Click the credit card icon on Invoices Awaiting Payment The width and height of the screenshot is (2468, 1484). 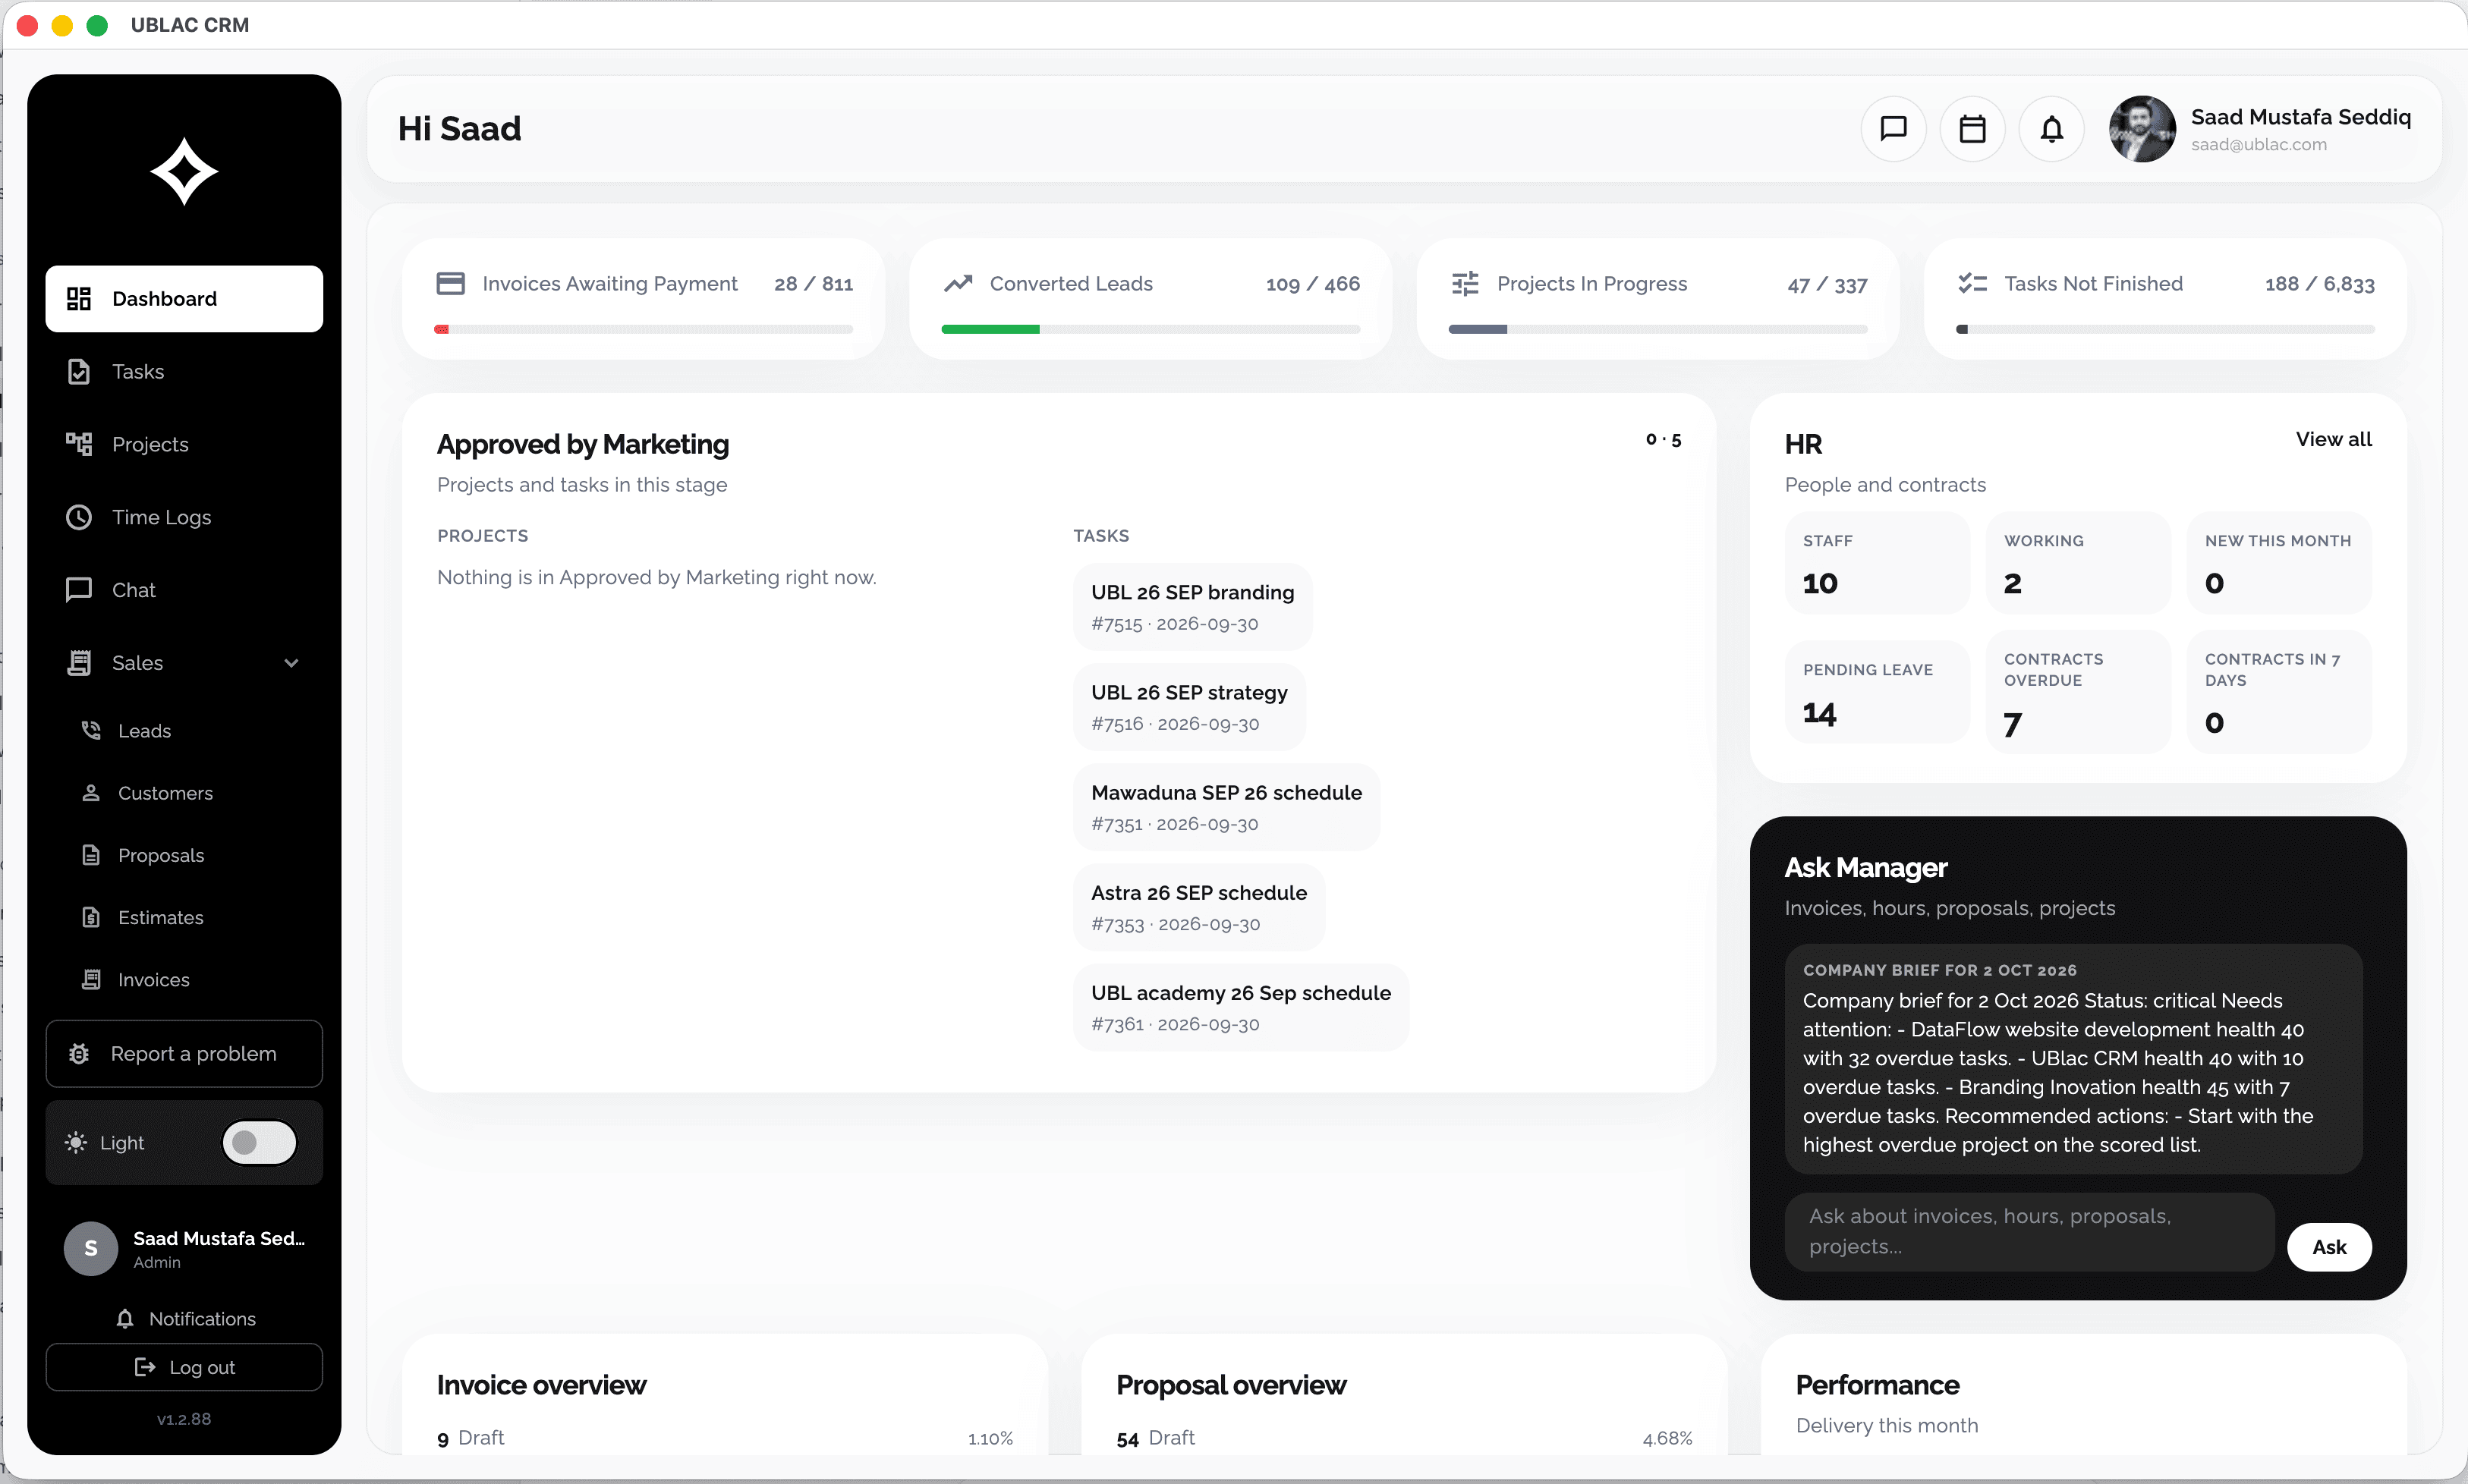click(451, 284)
